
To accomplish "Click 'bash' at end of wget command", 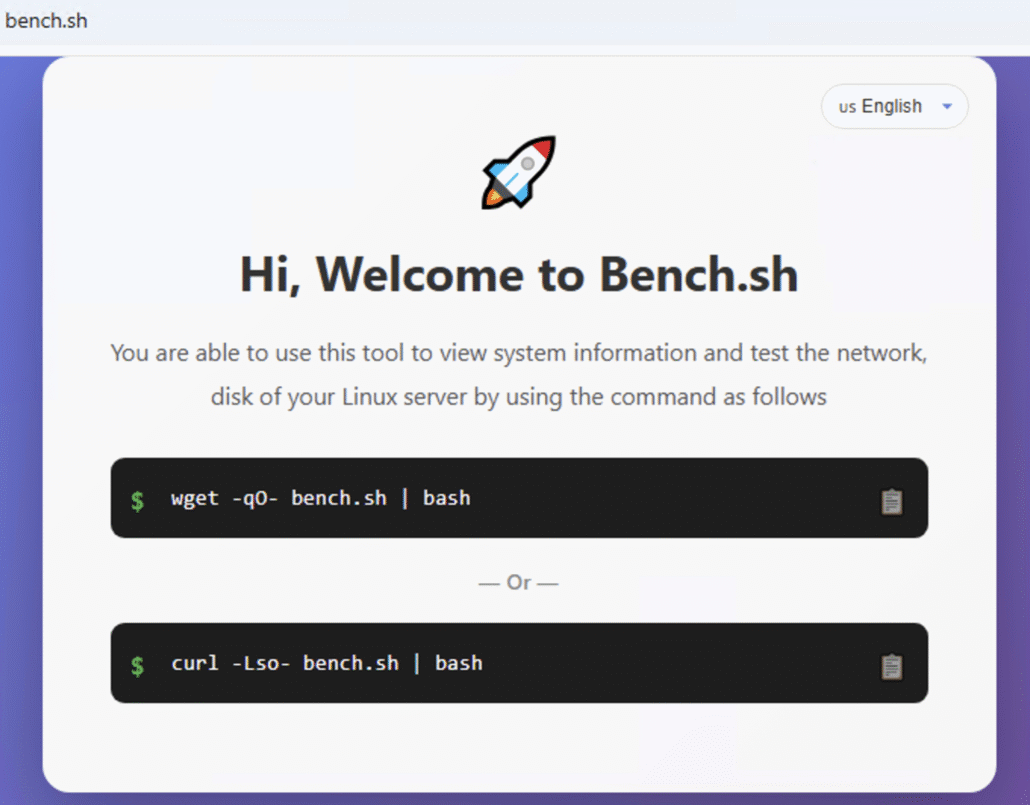I will (446, 498).
